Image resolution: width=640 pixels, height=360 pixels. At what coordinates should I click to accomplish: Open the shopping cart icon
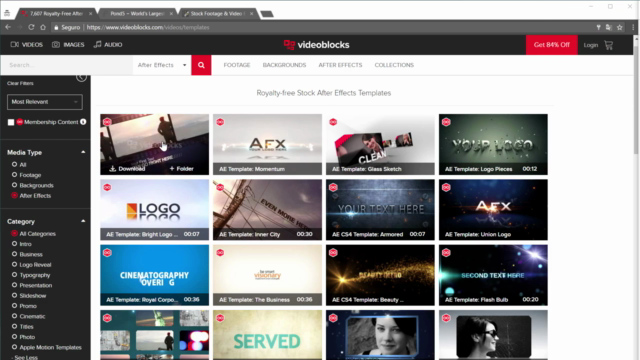pyautogui.click(x=609, y=45)
